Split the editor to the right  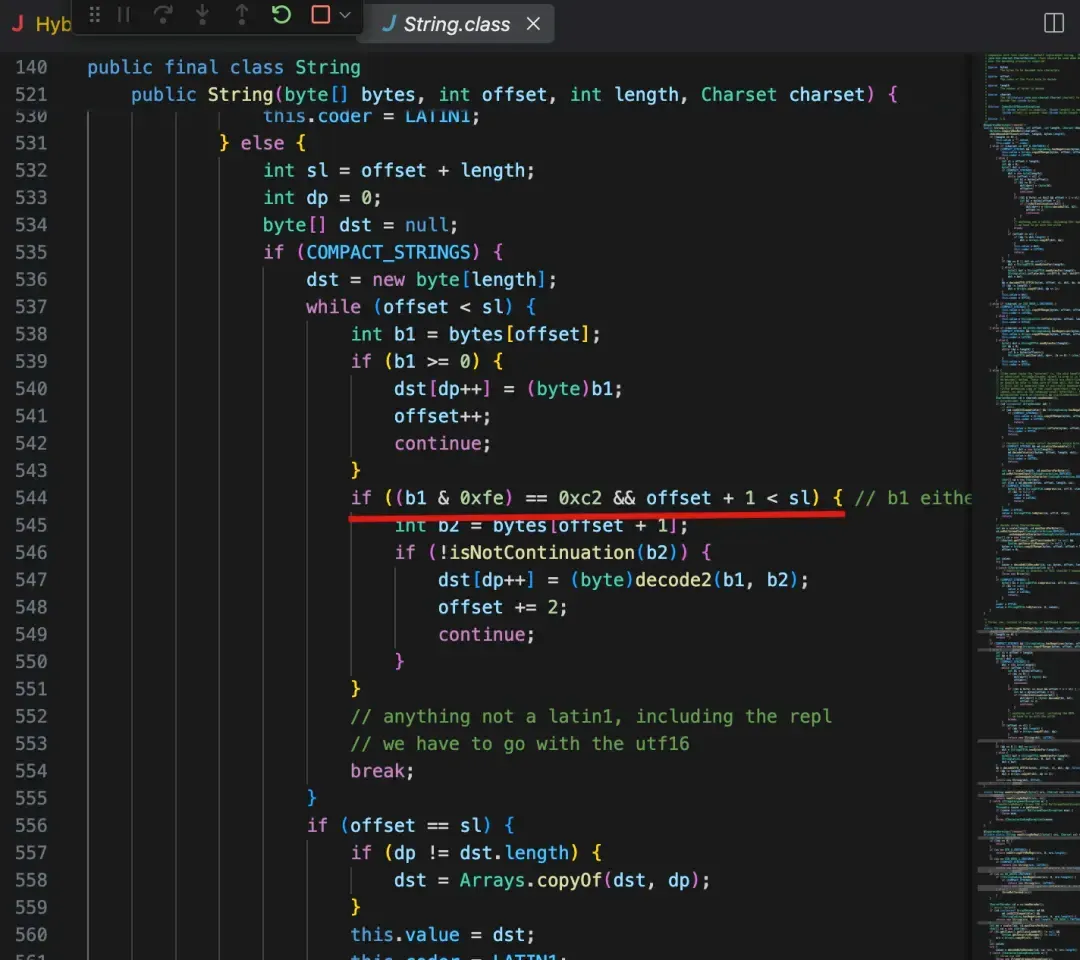click(x=1053, y=23)
